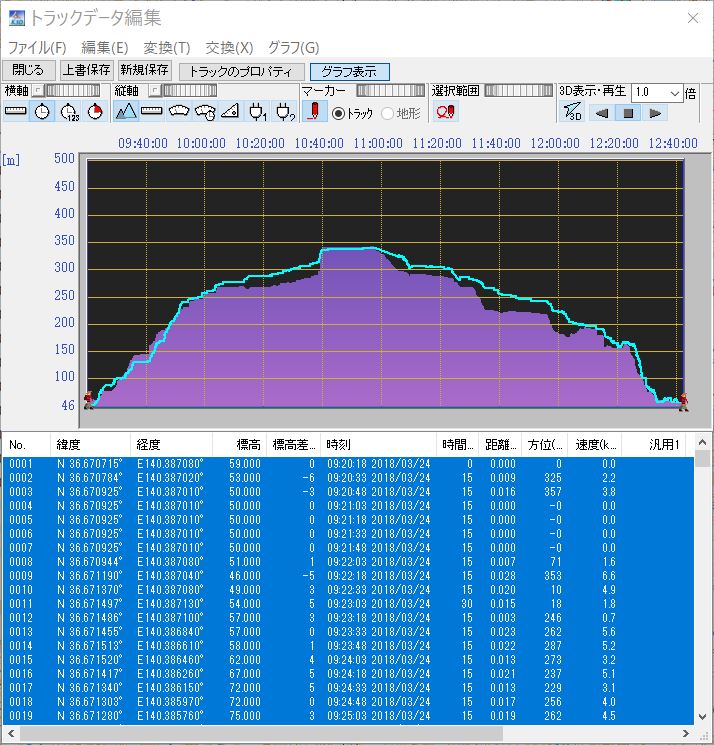The height and width of the screenshot is (745, 714).
Task: Open the グラフ(G) menu
Action: point(294,48)
